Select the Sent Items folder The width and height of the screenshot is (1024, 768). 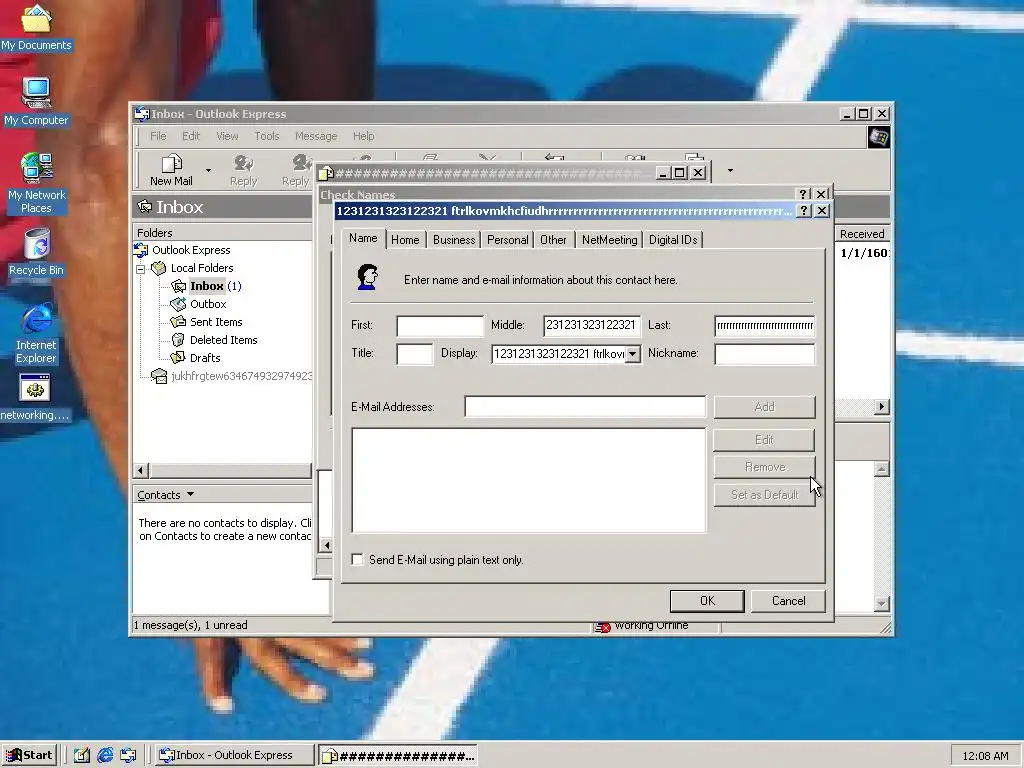click(206, 322)
